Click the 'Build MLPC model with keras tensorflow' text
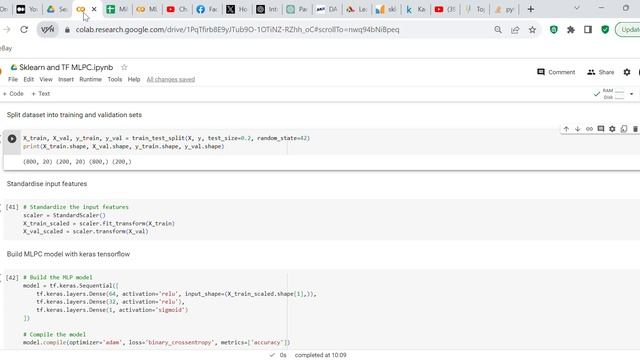 68,254
